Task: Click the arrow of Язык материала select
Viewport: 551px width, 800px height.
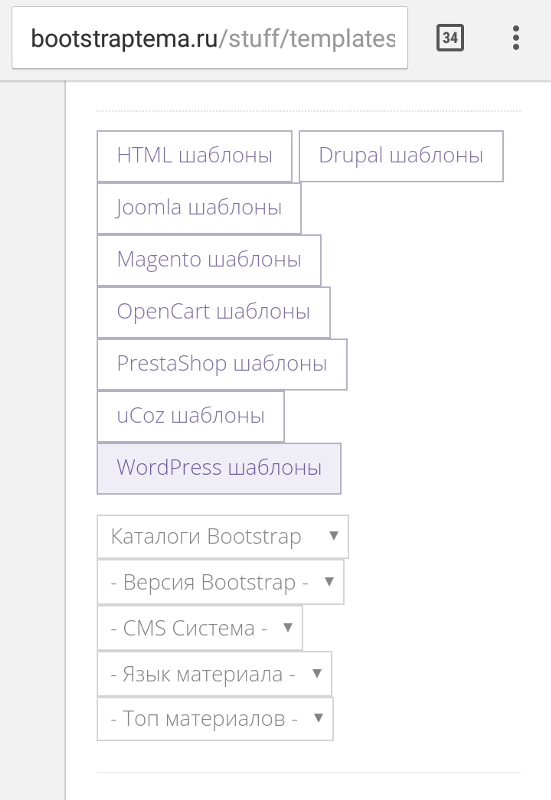Action: click(317, 673)
